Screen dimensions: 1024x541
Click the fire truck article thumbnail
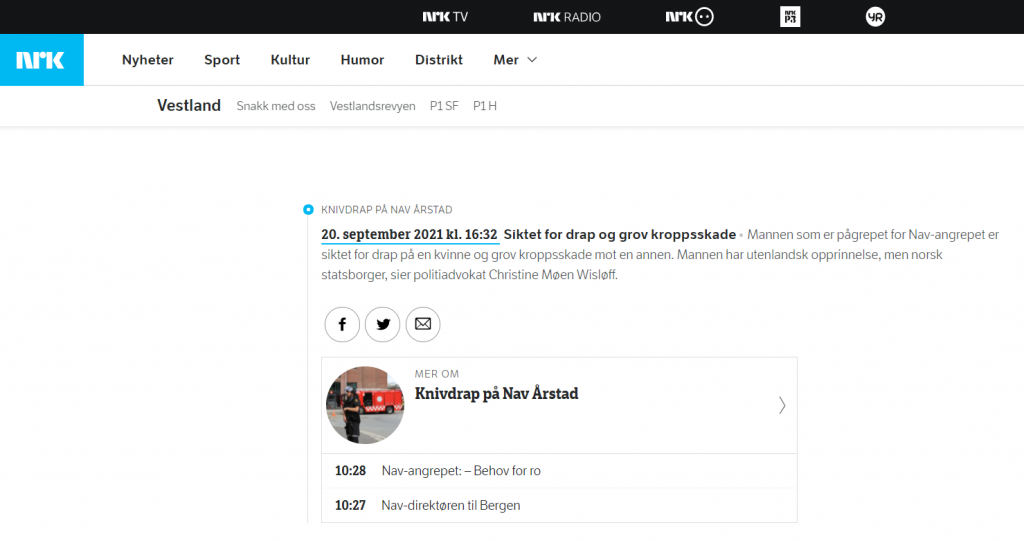coord(365,405)
